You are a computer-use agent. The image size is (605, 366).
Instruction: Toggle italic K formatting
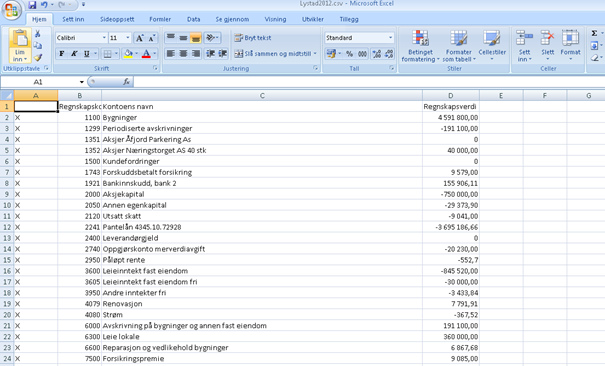click(74, 54)
